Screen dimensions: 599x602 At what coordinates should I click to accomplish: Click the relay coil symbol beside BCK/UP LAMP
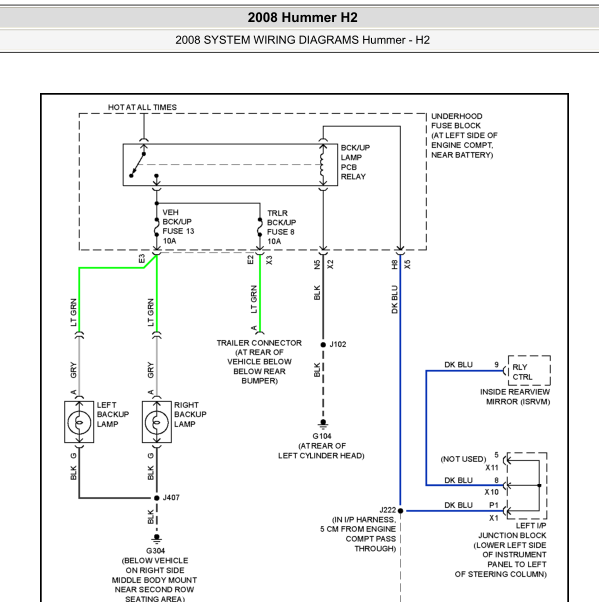pos(323,165)
